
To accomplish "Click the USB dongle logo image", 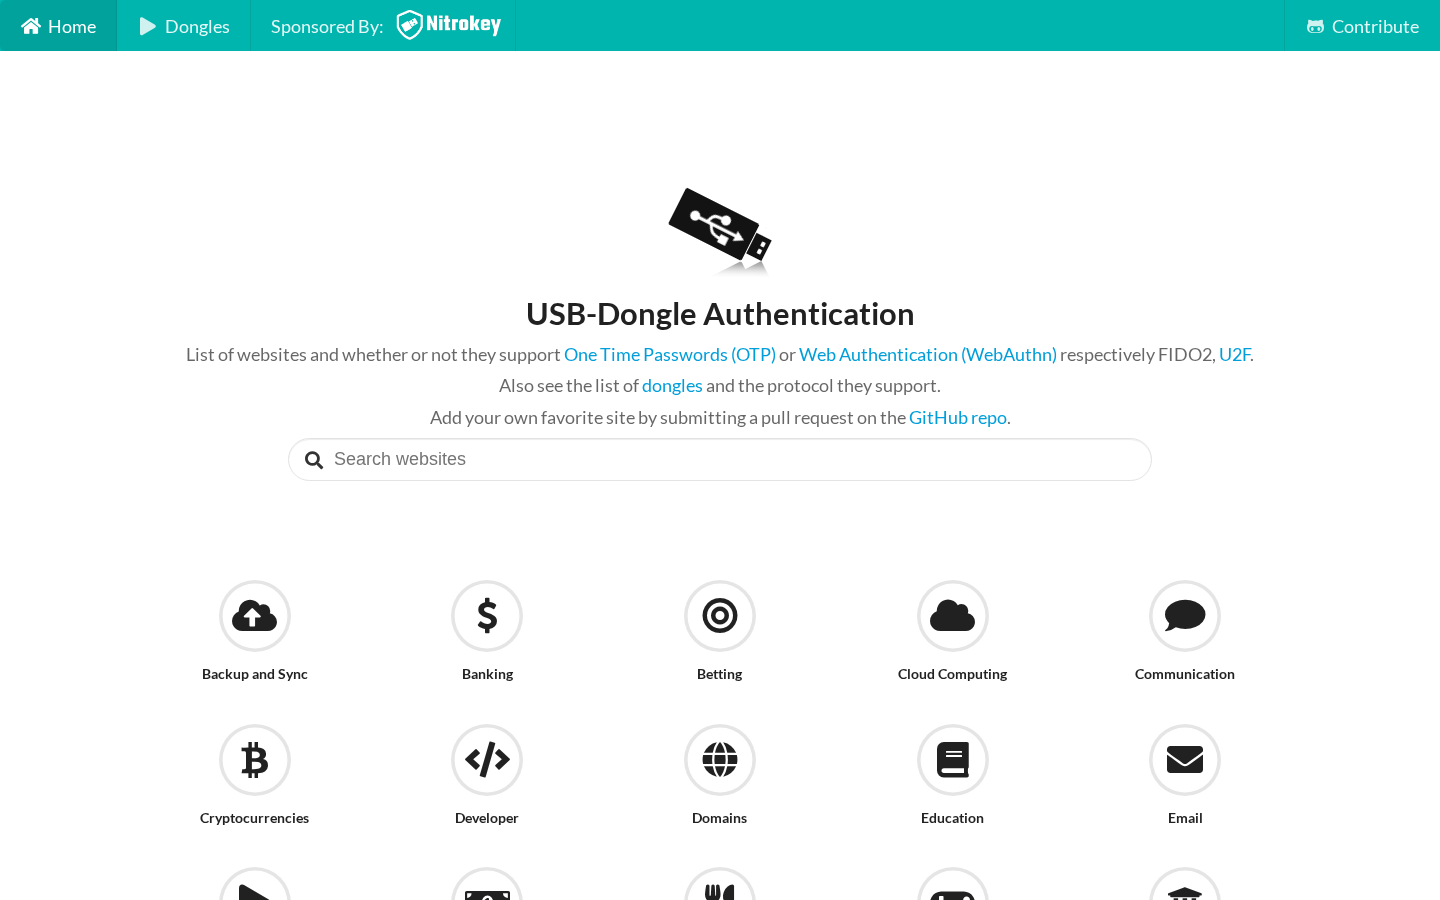I will (720, 231).
